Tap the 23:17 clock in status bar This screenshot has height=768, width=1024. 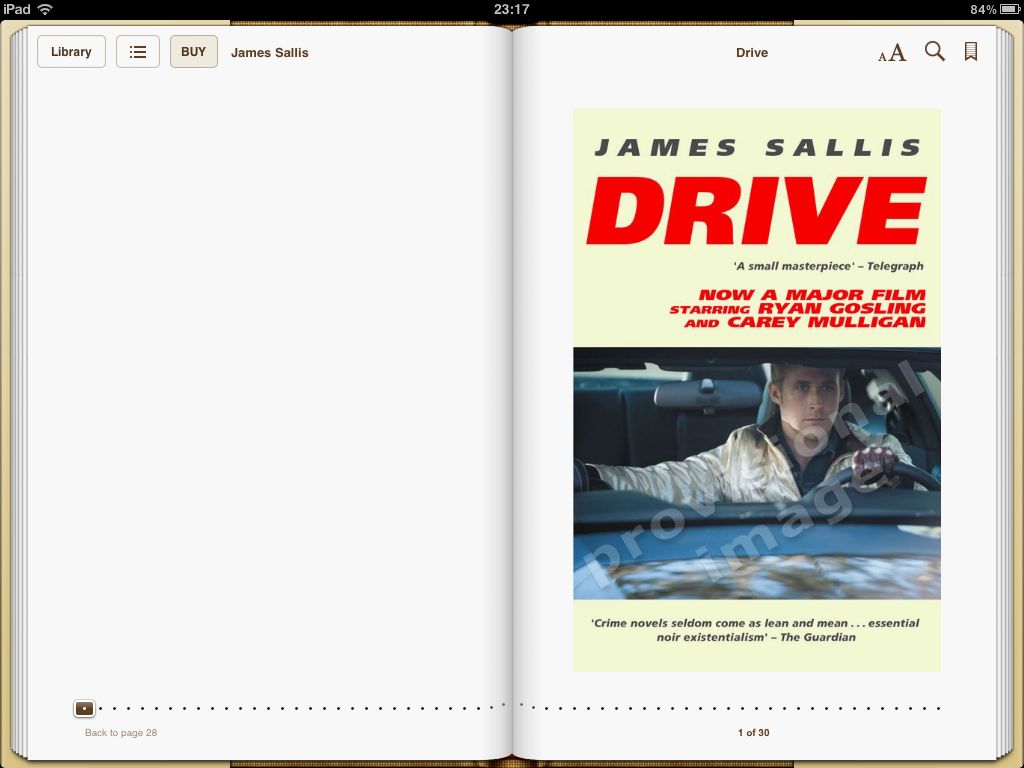point(511,9)
